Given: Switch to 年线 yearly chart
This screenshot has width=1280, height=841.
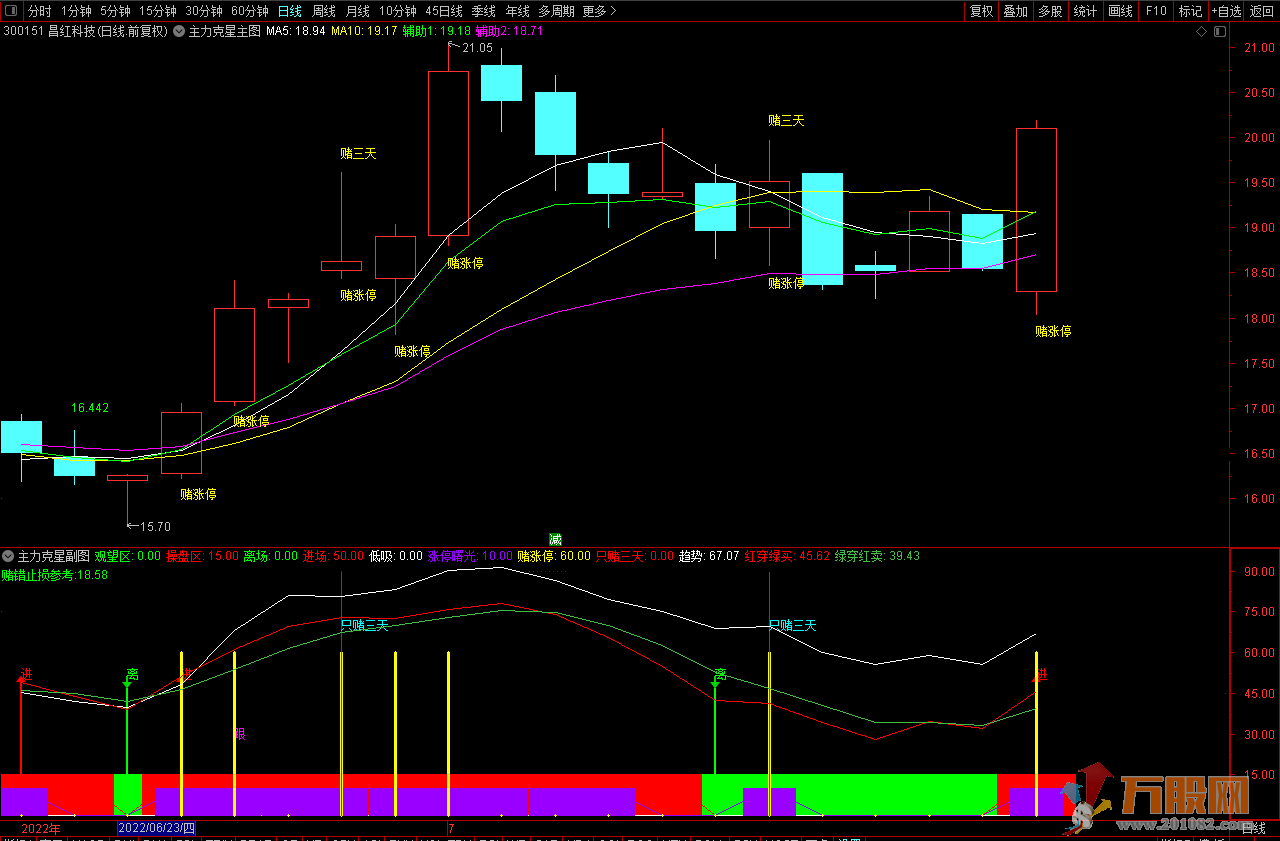Looking at the screenshot, I should (x=517, y=11).
